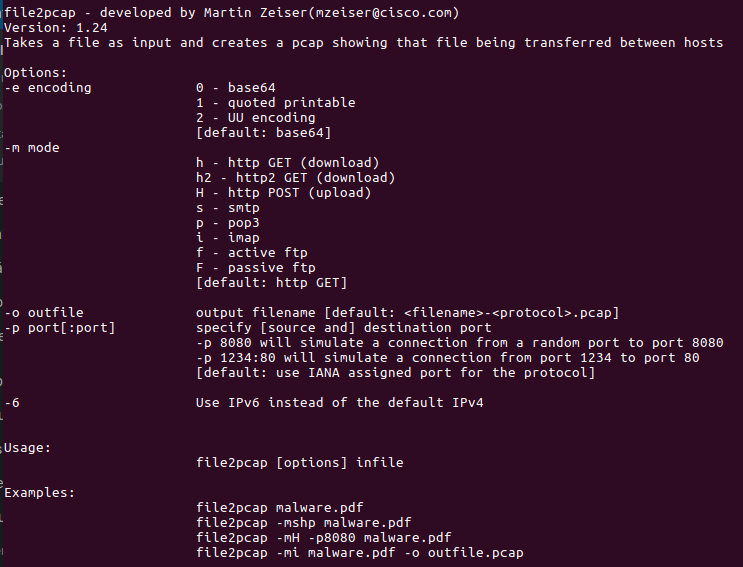The height and width of the screenshot is (567, 743).
Task: Click the -o outfile option label
Action: [44, 313]
